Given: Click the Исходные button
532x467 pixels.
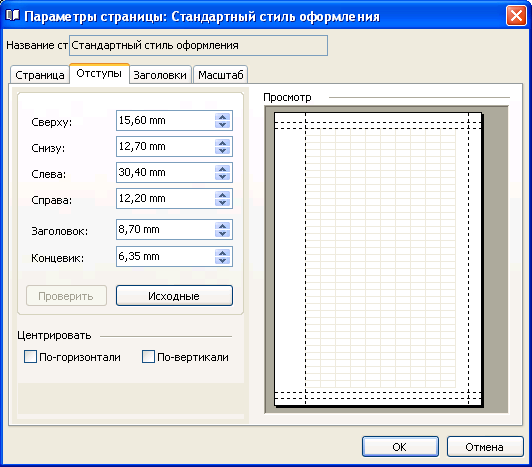Looking at the screenshot, I should tap(174, 296).
